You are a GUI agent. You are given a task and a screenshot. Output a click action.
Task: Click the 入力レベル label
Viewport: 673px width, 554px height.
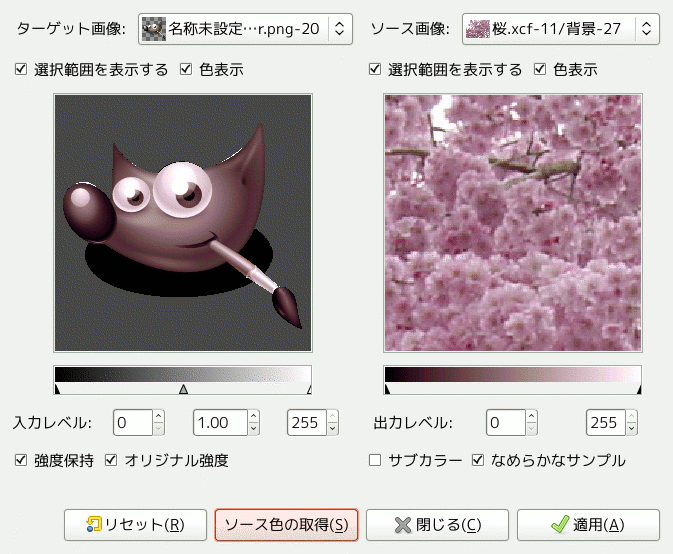click(x=52, y=423)
